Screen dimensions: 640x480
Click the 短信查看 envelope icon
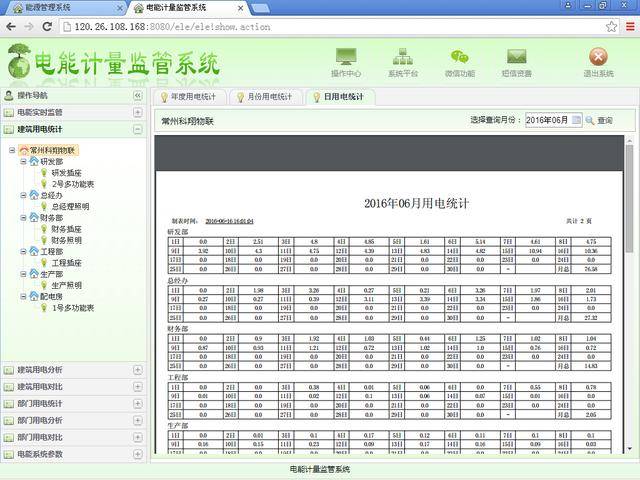pyautogui.click(x=516, y=58)
